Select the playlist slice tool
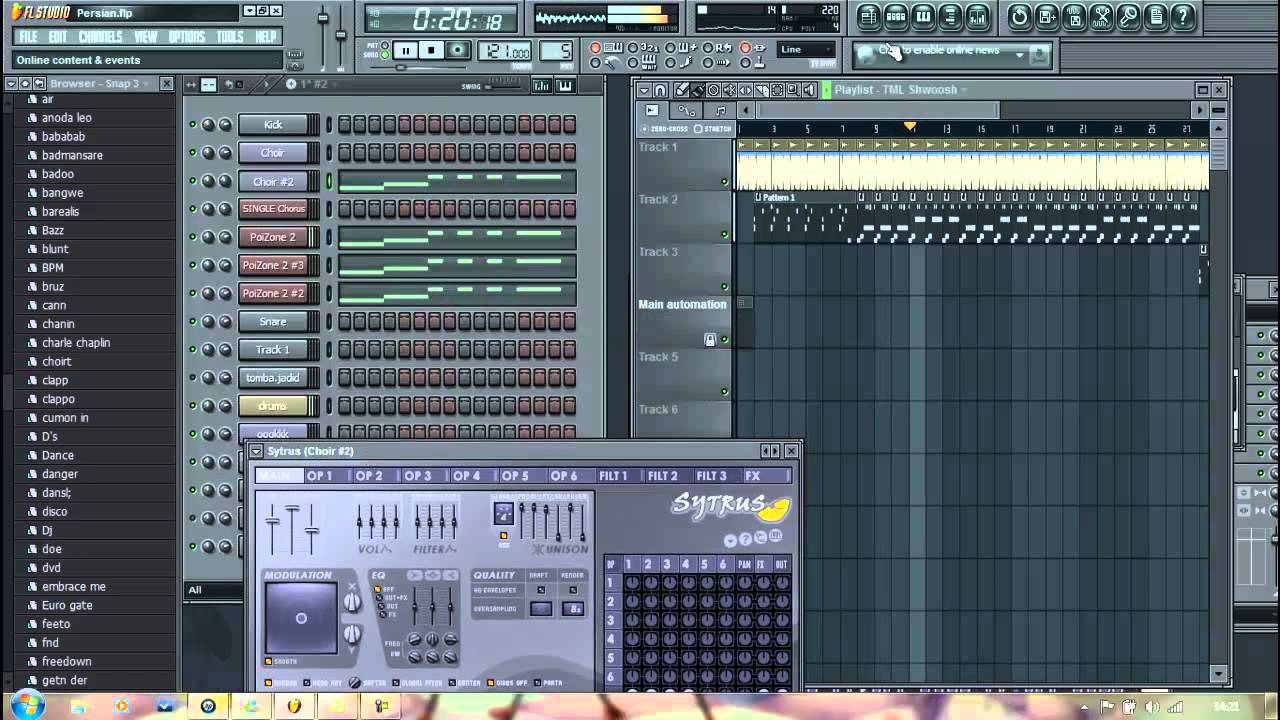This screenshot has width=1280, height=720. pos(762,90)
